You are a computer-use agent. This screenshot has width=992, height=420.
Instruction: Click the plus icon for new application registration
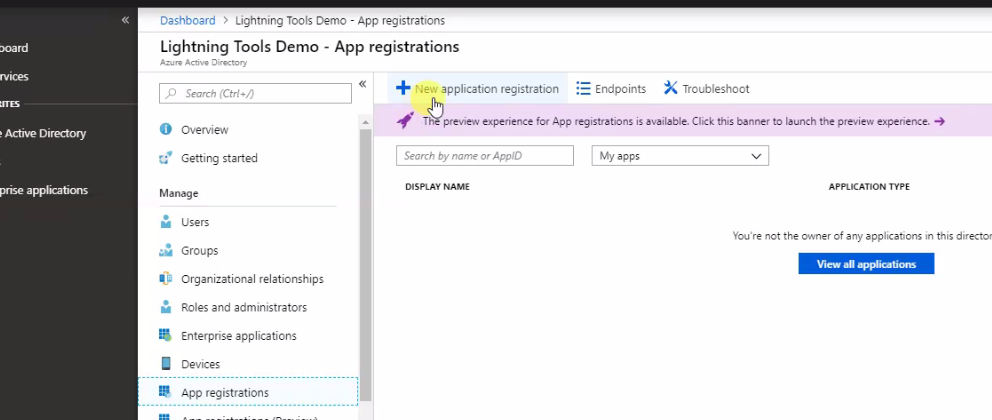403,88
